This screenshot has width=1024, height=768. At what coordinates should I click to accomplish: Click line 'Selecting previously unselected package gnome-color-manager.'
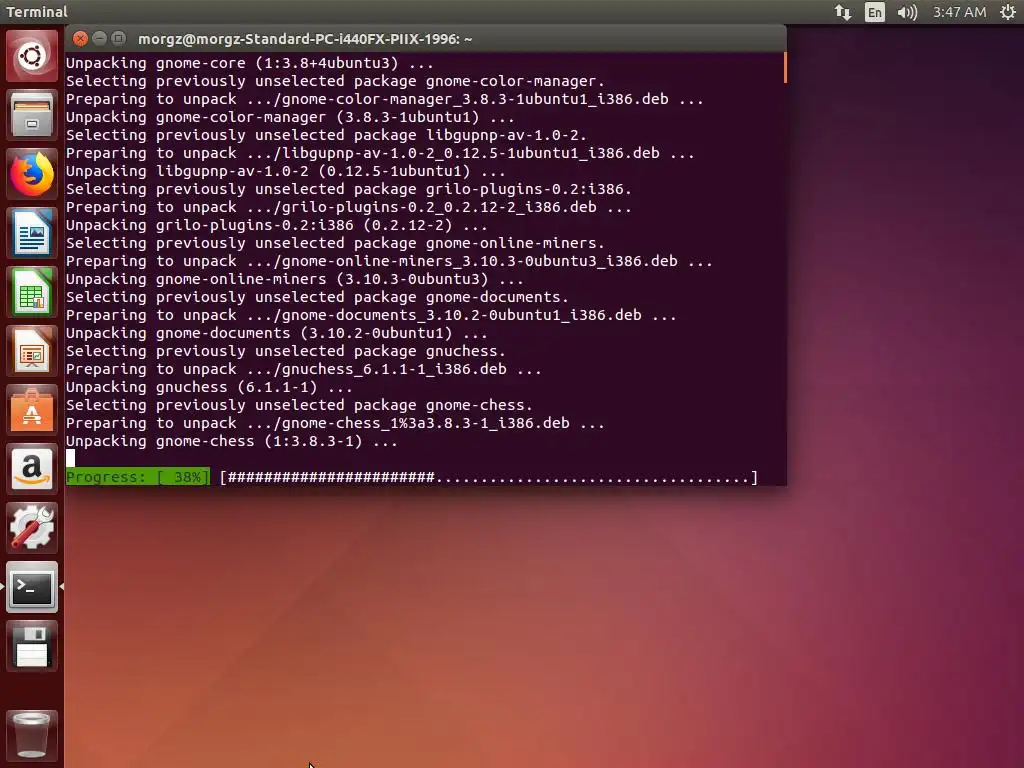tap(336, 81)
